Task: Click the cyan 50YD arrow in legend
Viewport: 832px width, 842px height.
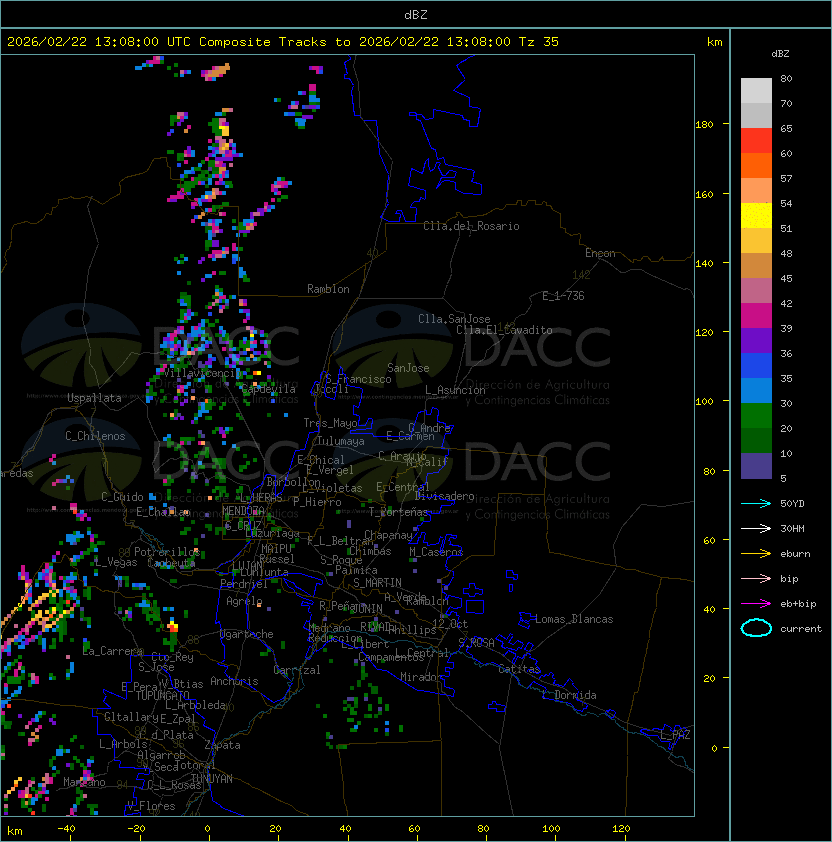Action: [x=756, y=504]
